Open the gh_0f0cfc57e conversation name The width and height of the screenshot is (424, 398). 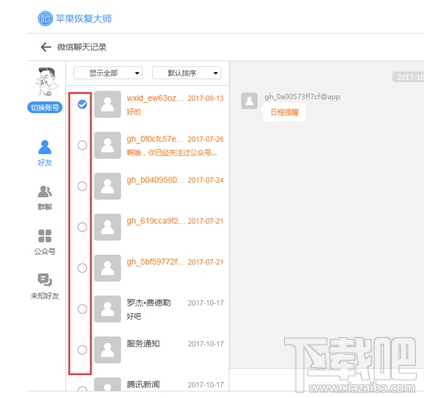155,139
